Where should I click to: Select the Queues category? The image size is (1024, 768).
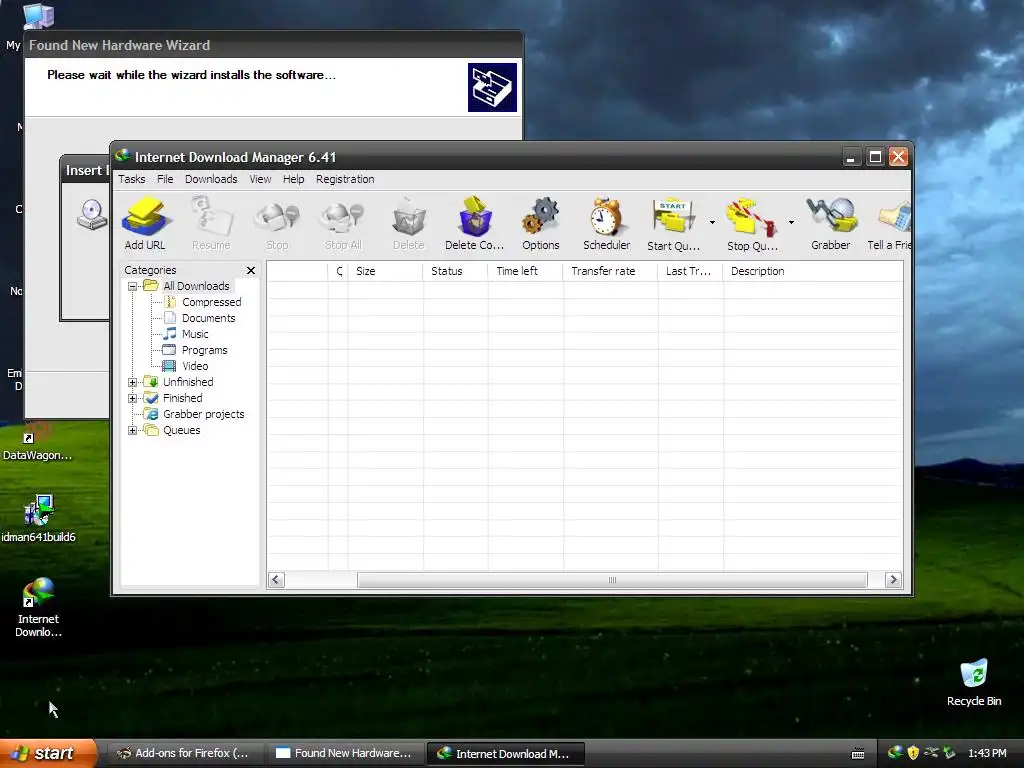pyautogui.click(x=182, y=430)
